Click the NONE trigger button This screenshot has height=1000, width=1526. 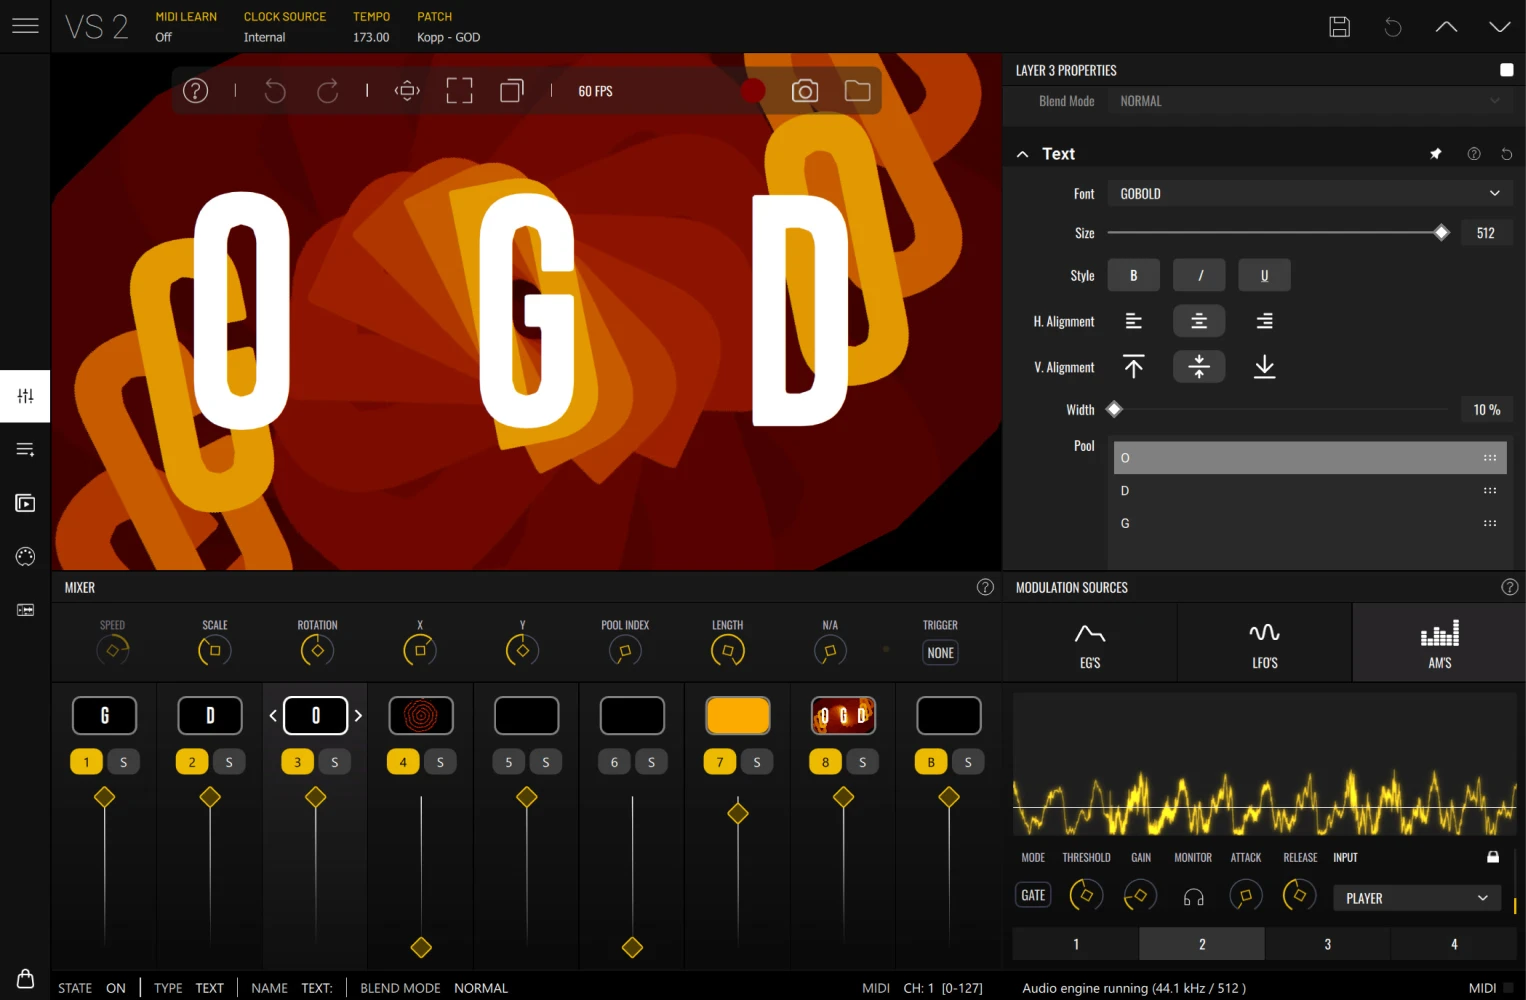(940, 652)
